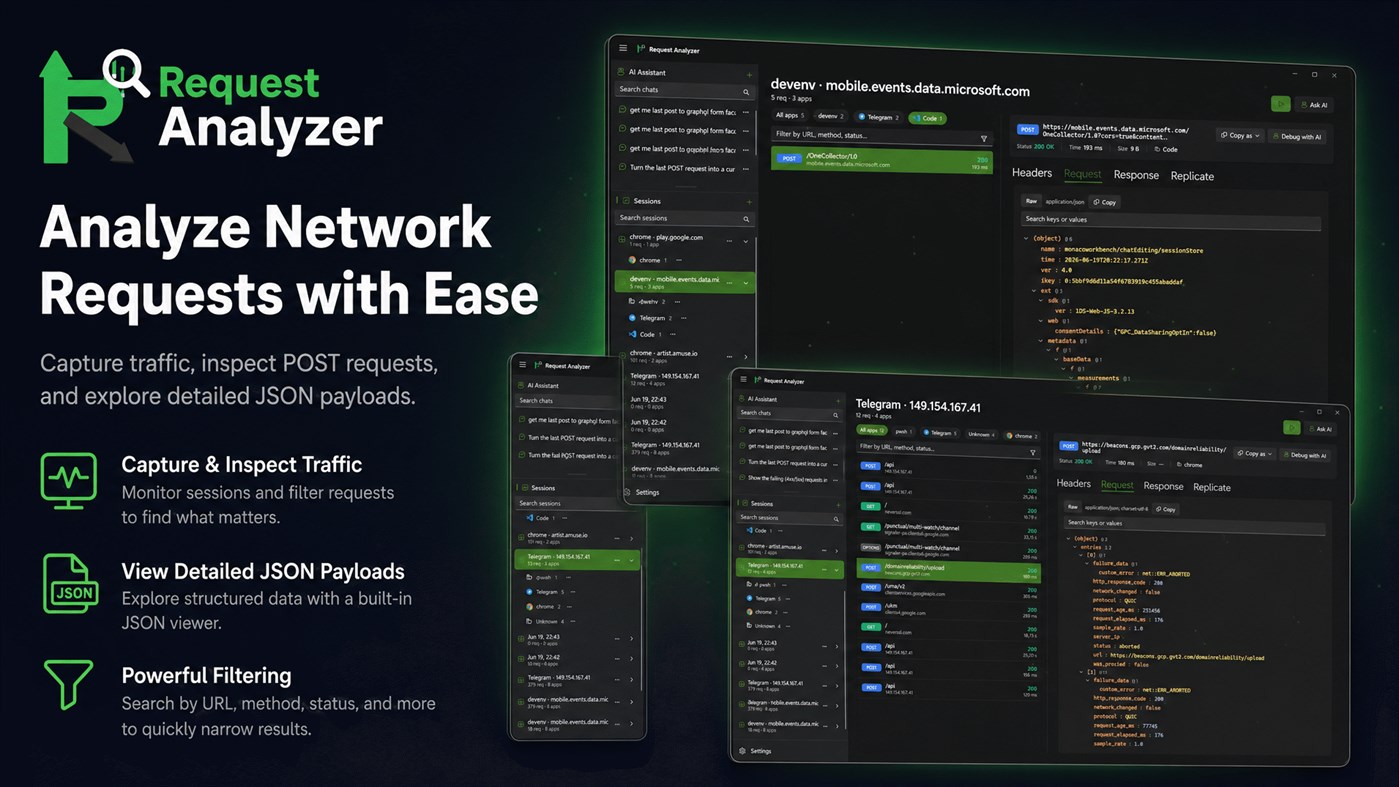Viewport: 1399px width, 787px height.
Task: Add new session in top window Sessions header
Action: pyautogui.click(x=749, y=202)
